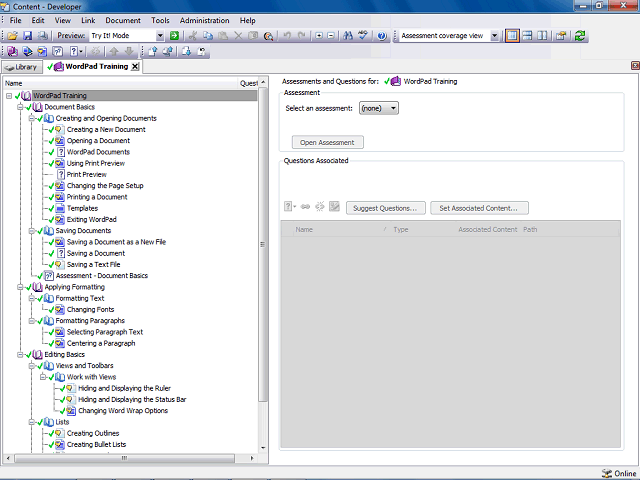Select Hiding and Displaying the Ruler topic
This screenshot has height=480, width=640.
pyautogui.click(x=124, y=389)
